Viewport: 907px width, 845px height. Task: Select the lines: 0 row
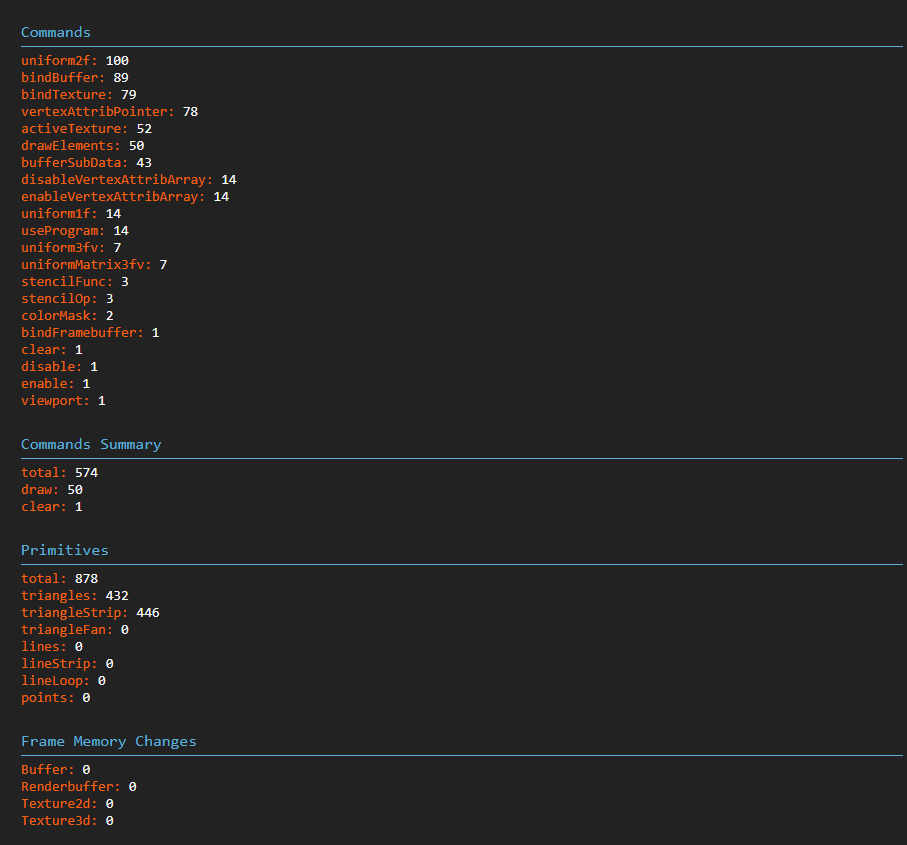(51, 647)
